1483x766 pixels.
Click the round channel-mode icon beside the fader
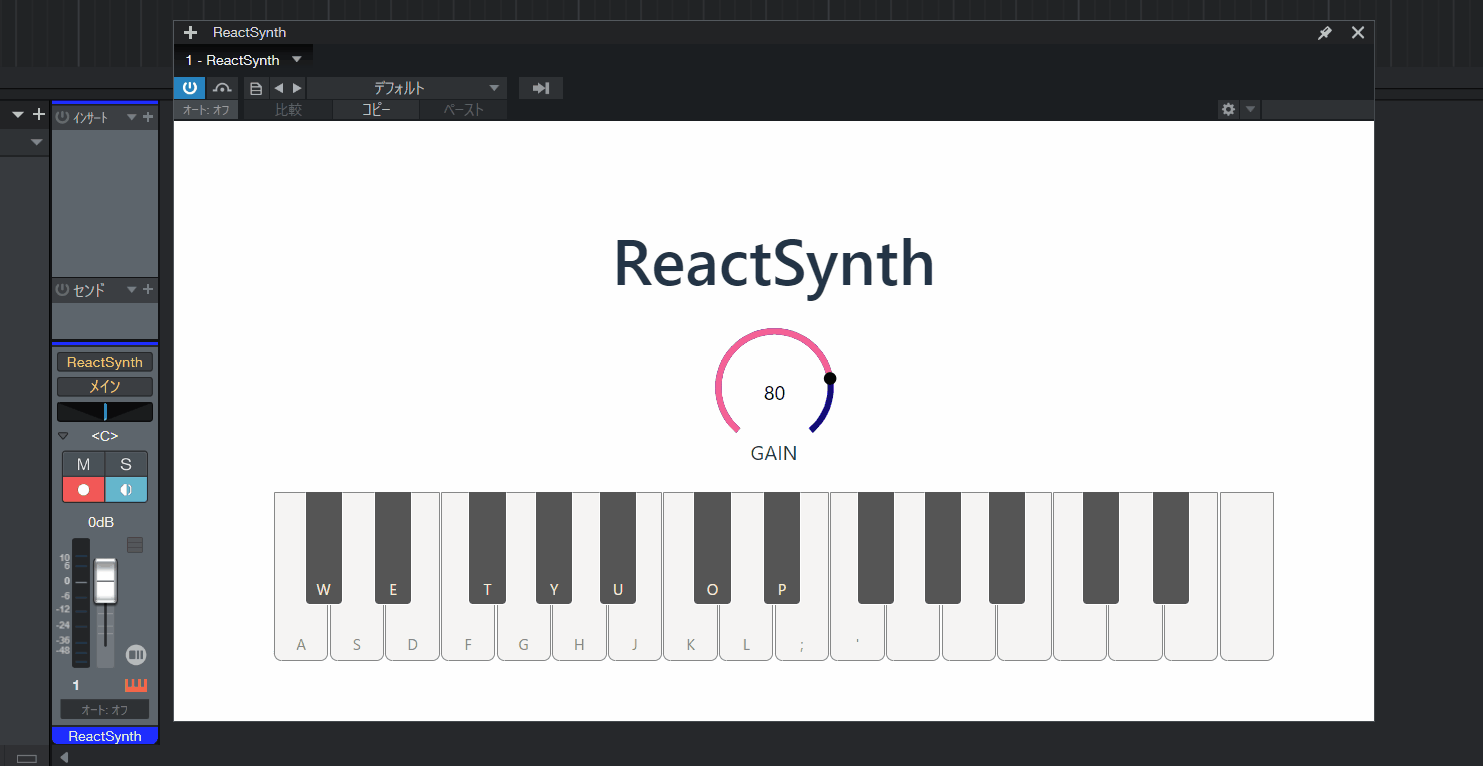[136, 655]
